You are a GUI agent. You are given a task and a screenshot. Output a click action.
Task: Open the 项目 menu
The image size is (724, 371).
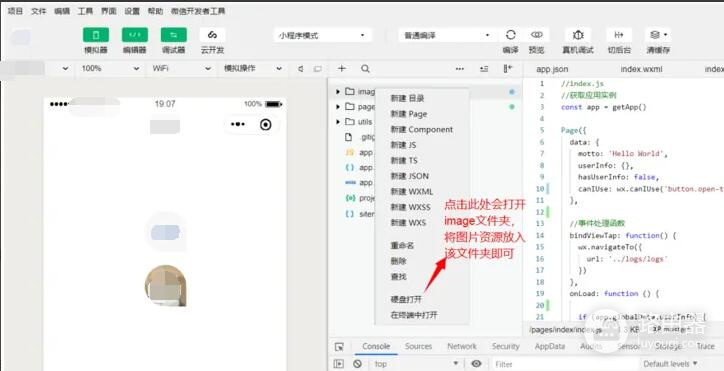tap(15, 11)
